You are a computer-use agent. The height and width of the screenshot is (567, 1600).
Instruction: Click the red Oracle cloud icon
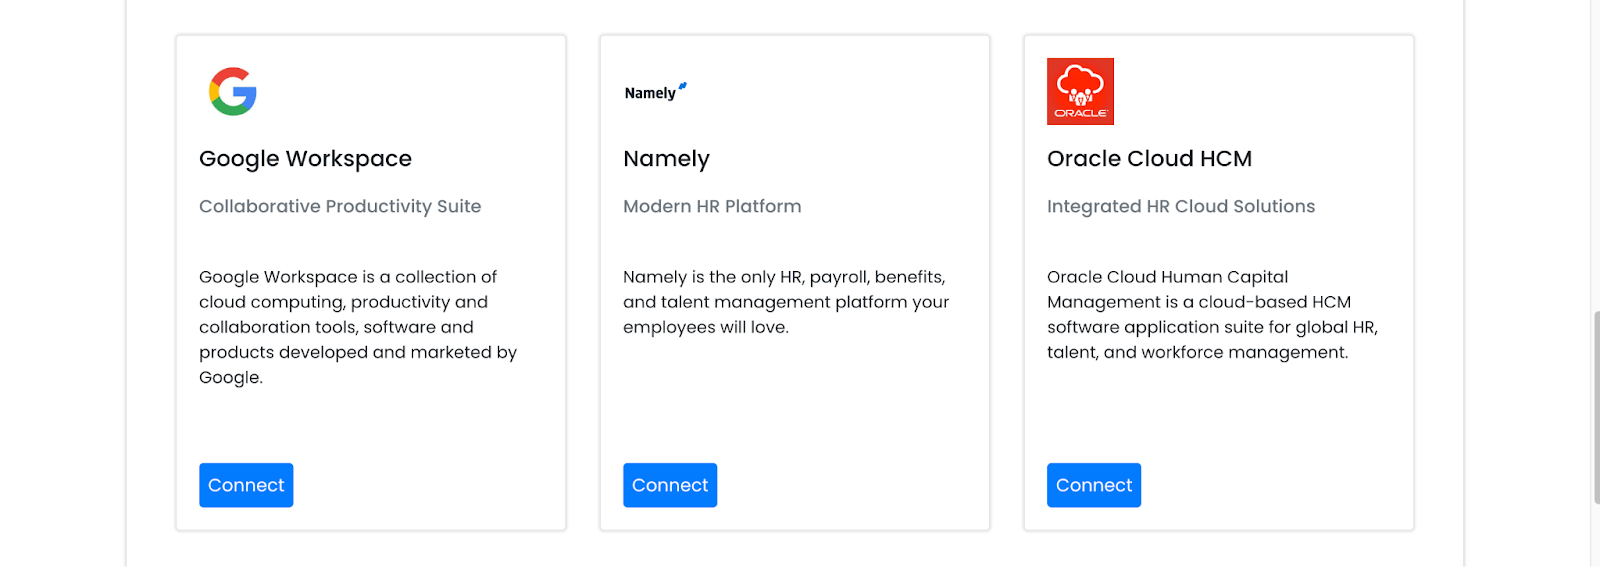(1080, 91)
